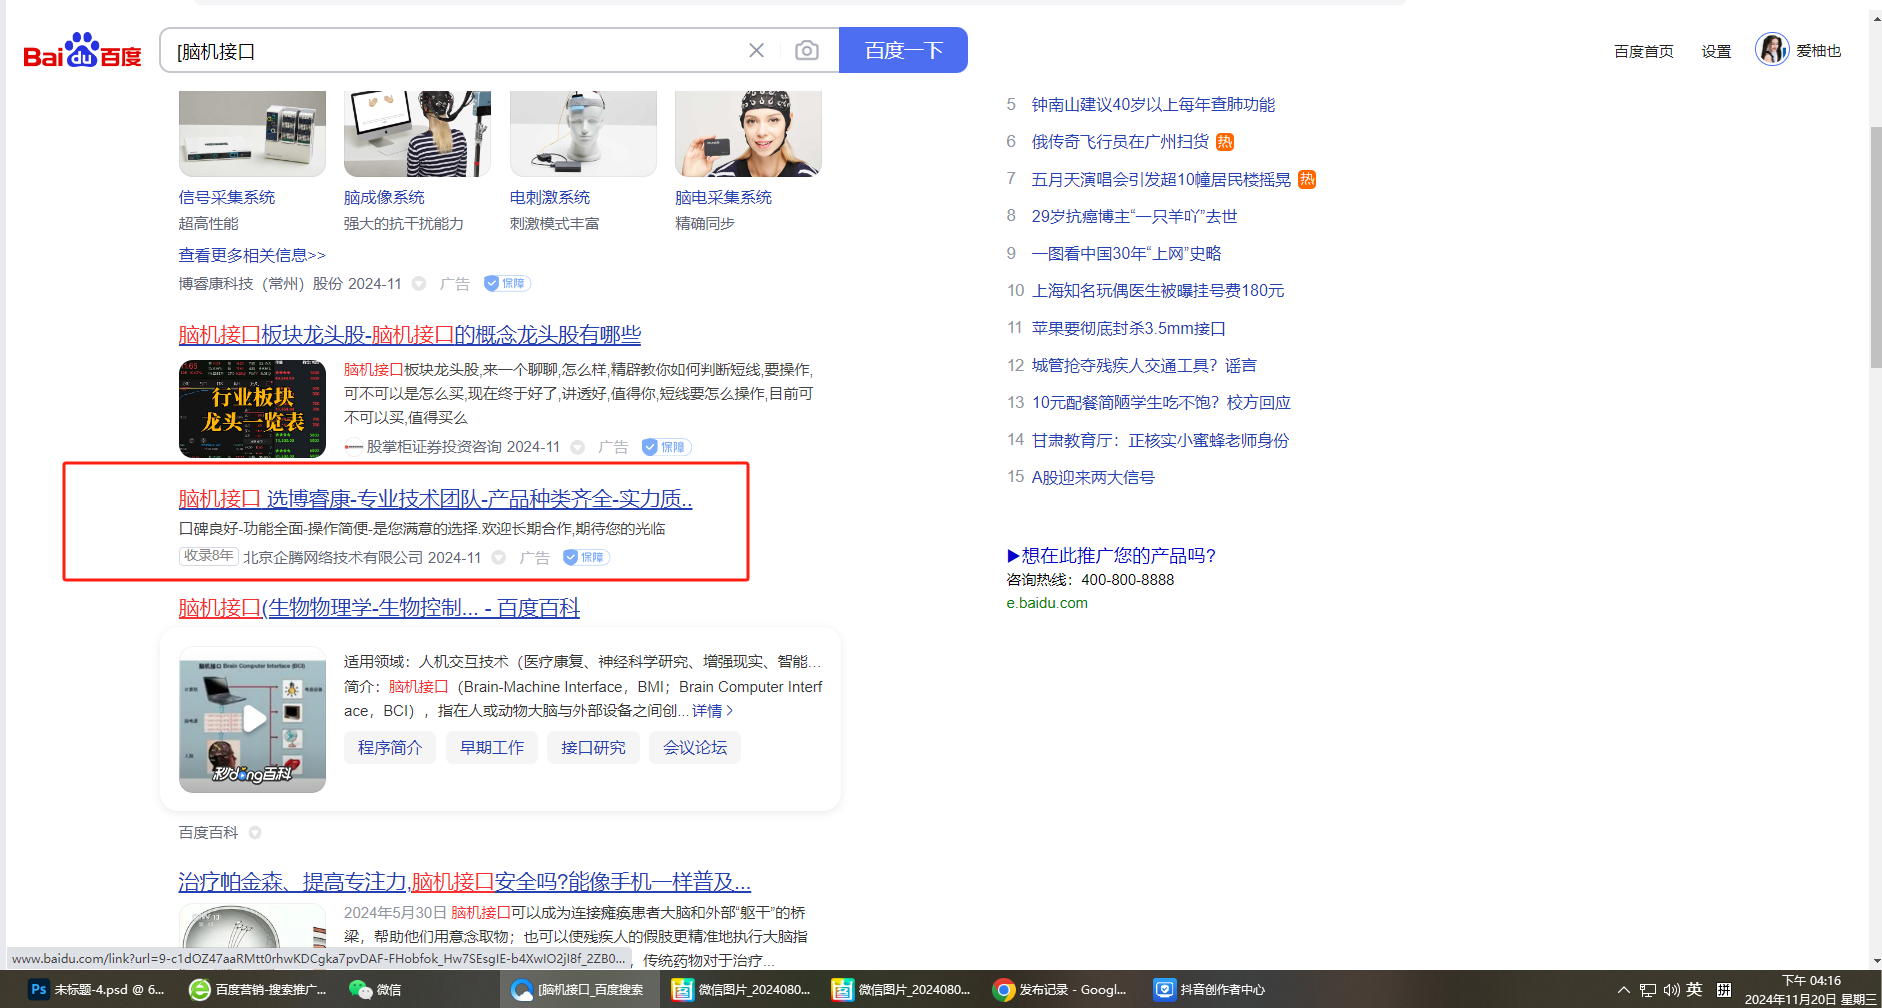The width and height of the screenshot is (1882, 1008).
Task: Click the taskbar volume speaker icon
Action: pos(1671,989)
